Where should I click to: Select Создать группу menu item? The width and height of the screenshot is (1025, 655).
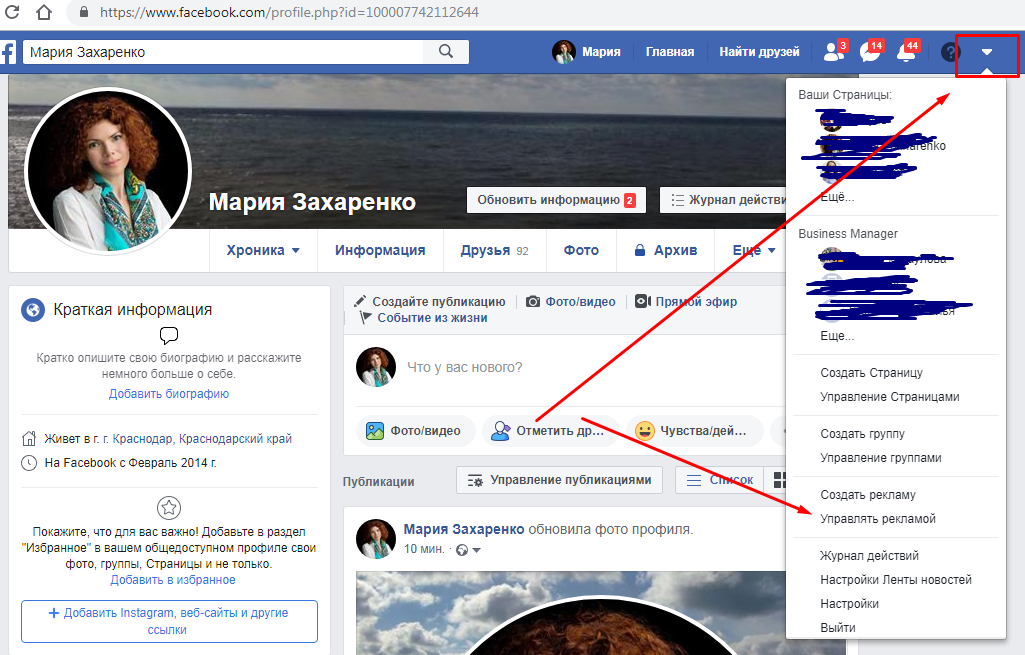862,433
